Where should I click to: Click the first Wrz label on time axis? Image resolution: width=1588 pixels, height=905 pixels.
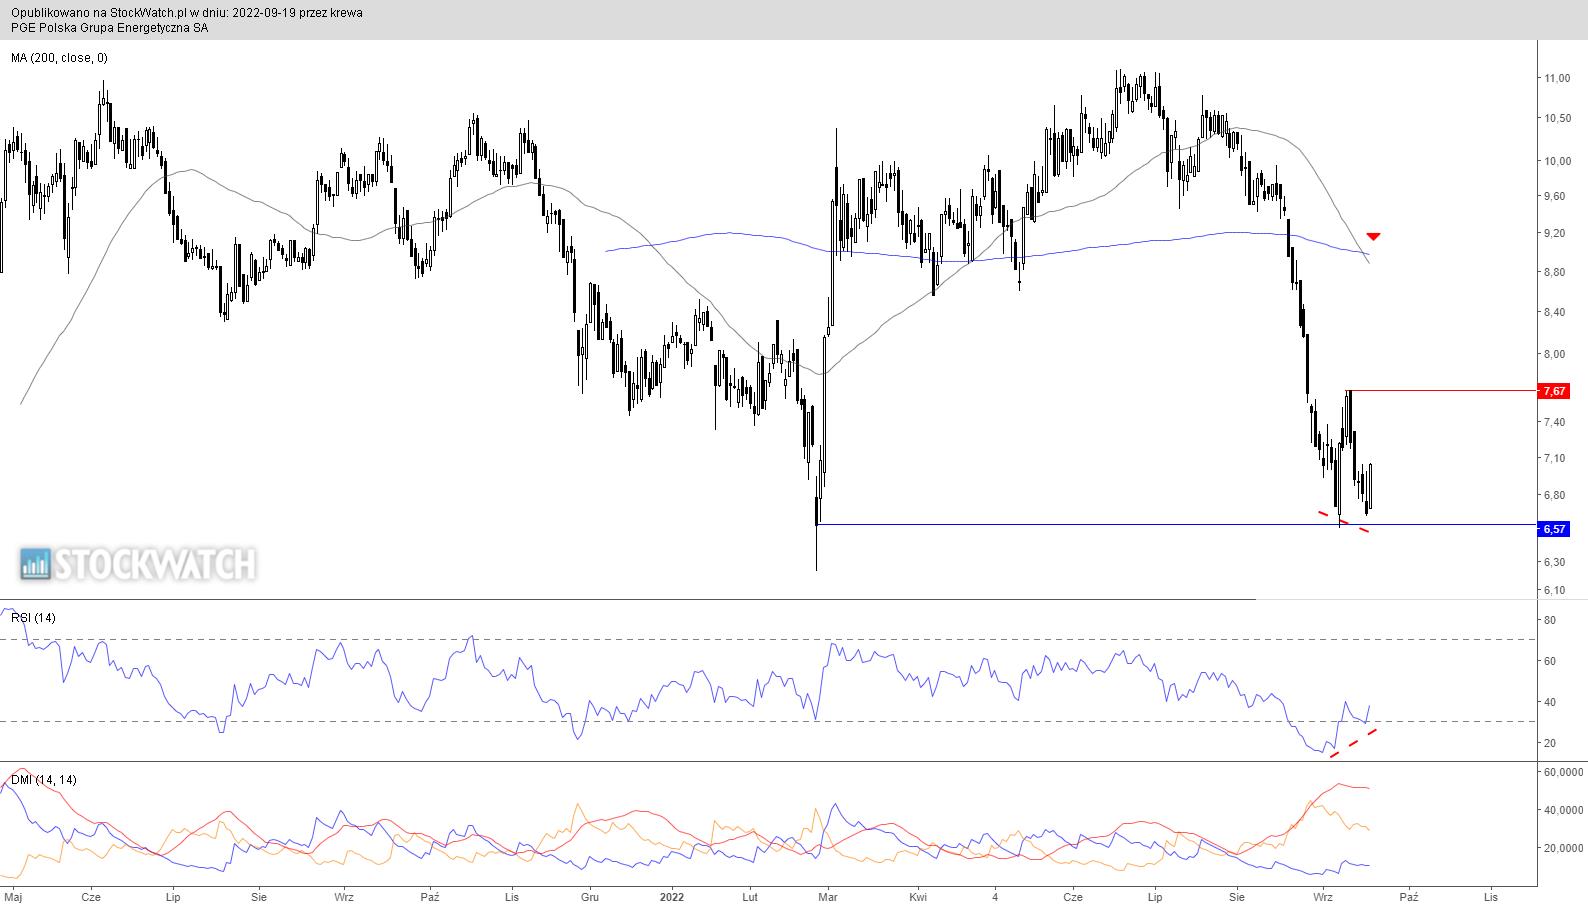click(x=344, y=897)
